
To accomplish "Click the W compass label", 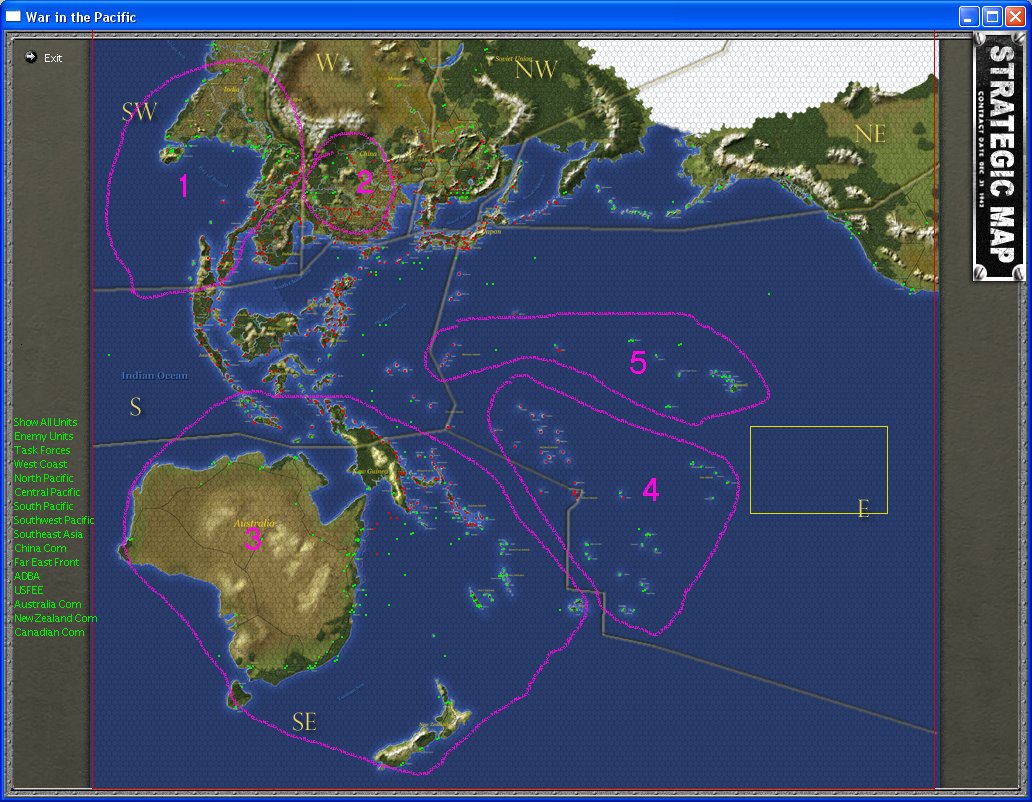I will (x=327, y=63).
